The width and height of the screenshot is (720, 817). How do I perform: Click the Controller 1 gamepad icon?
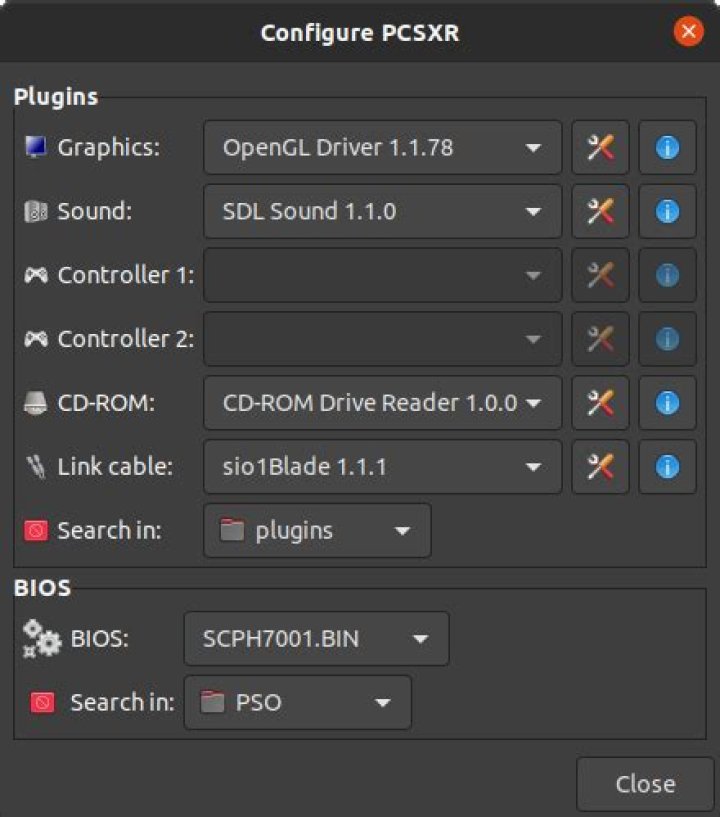(36, 275)
